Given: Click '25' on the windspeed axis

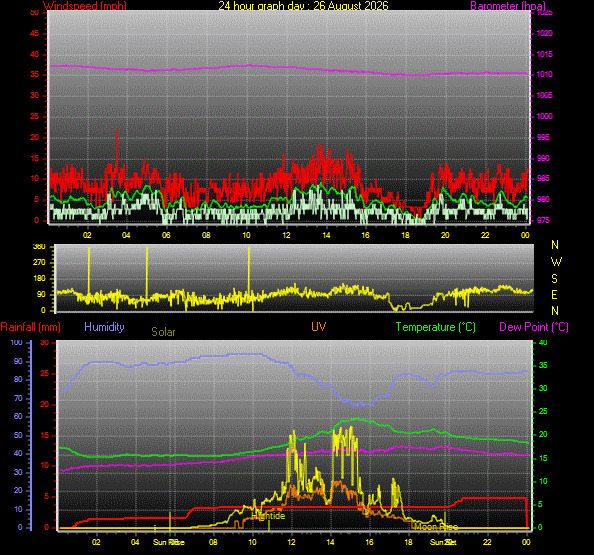Looking at the screenshot, I should 34,116.
